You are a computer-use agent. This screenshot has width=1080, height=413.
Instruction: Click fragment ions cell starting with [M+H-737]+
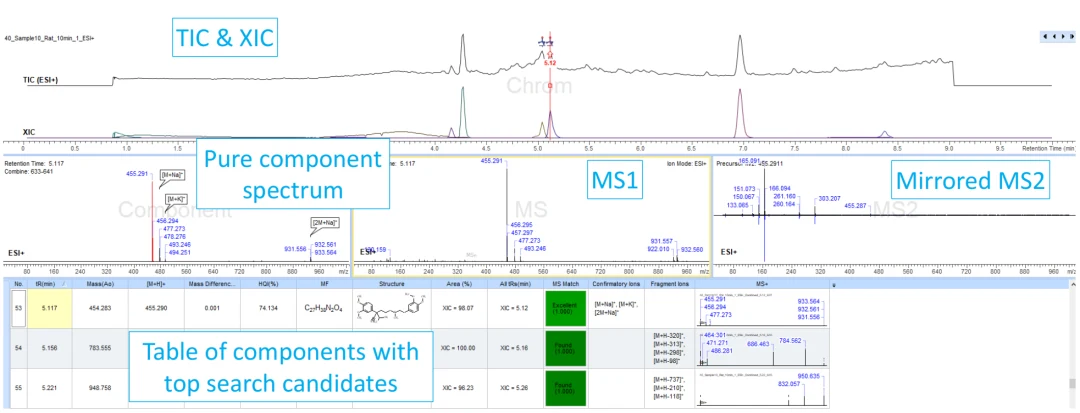pyautogui.click(x=669, y=388)
